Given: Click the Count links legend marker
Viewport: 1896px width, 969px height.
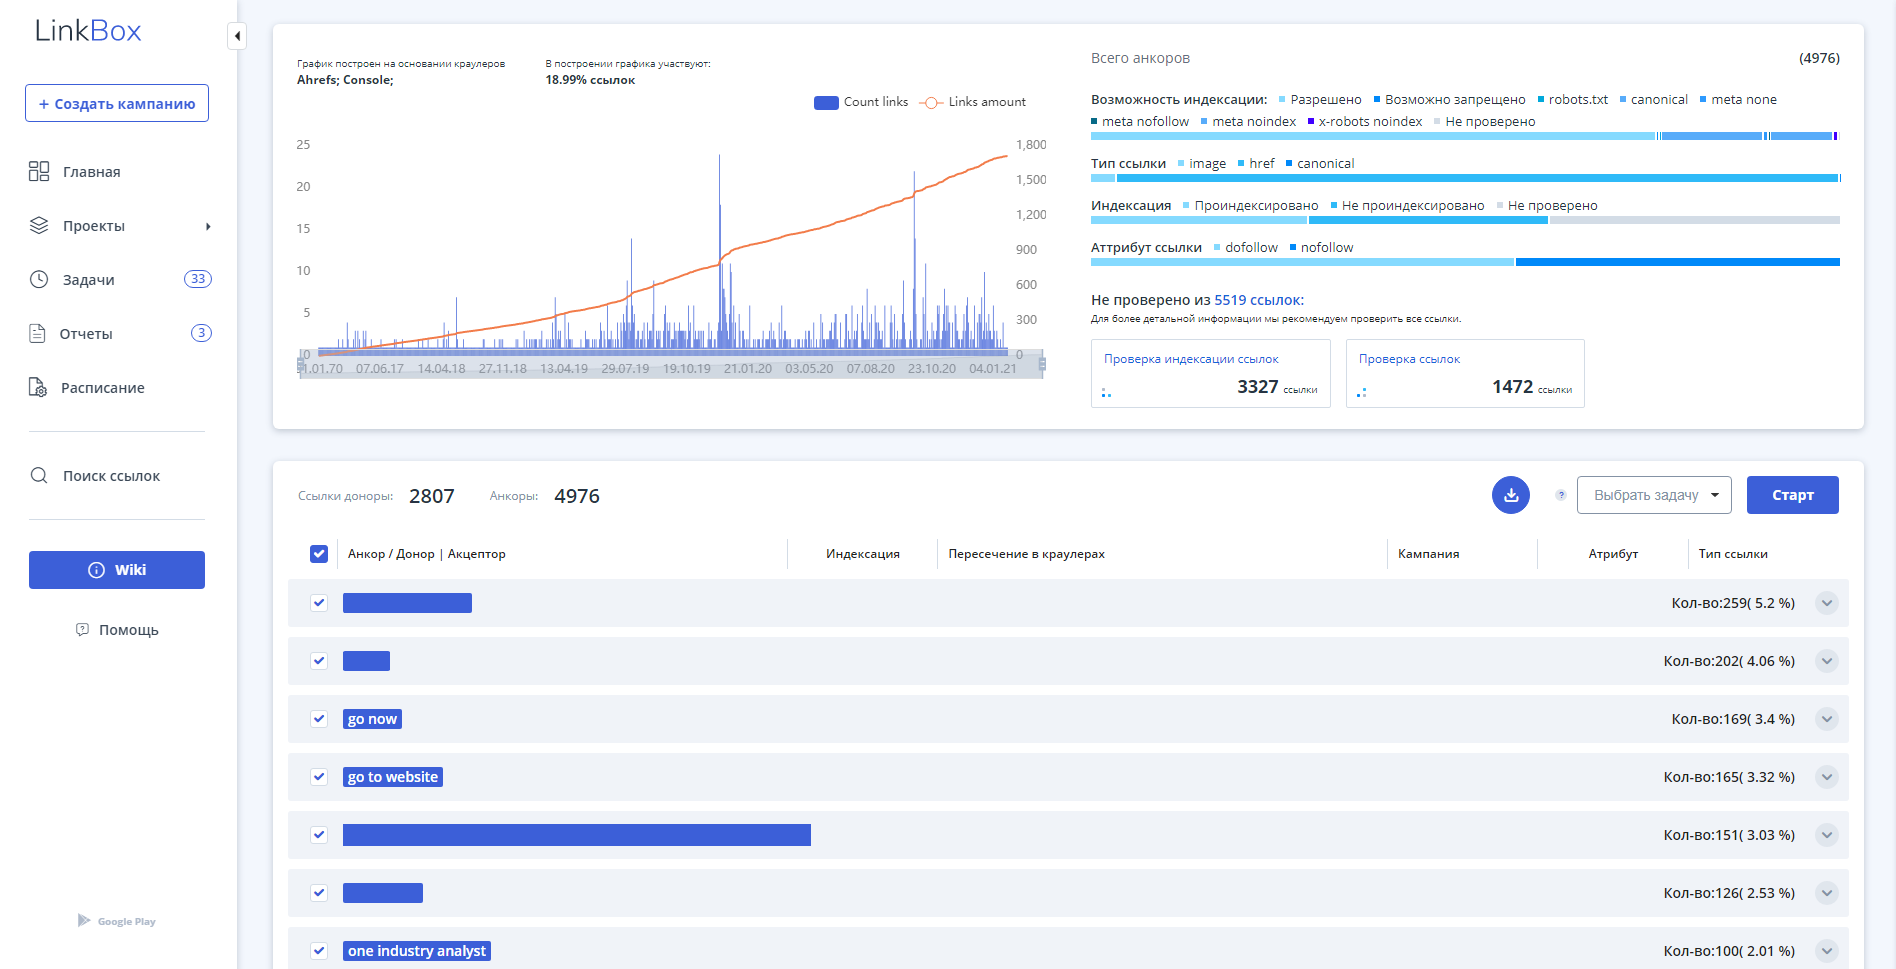Looking at the screenshot, I should [x=826, y=102].
